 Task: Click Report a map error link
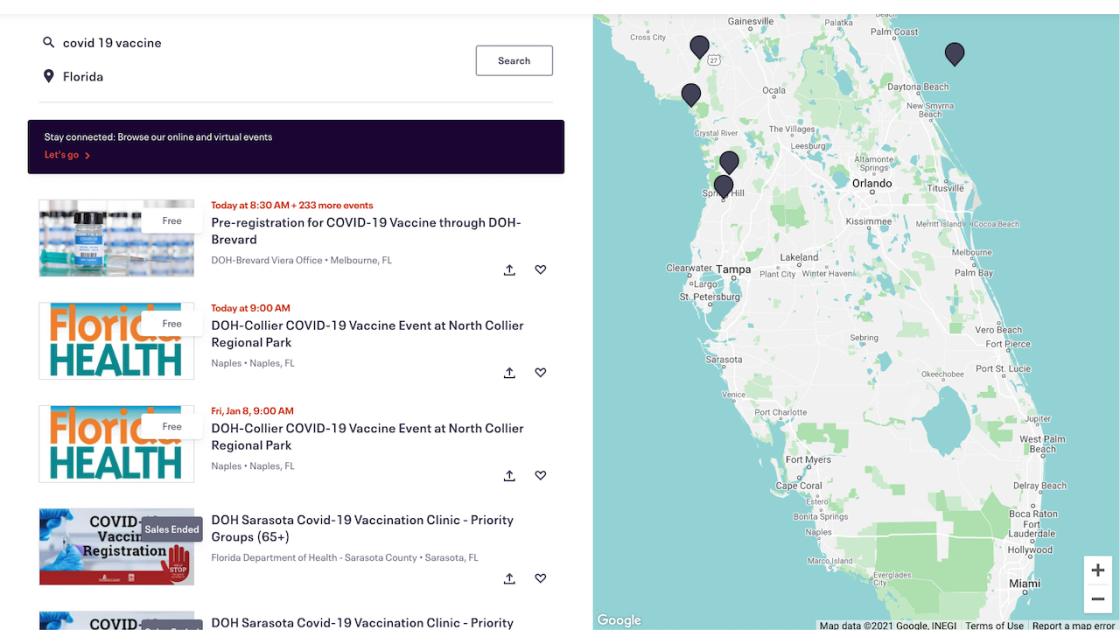point(1074,625)
